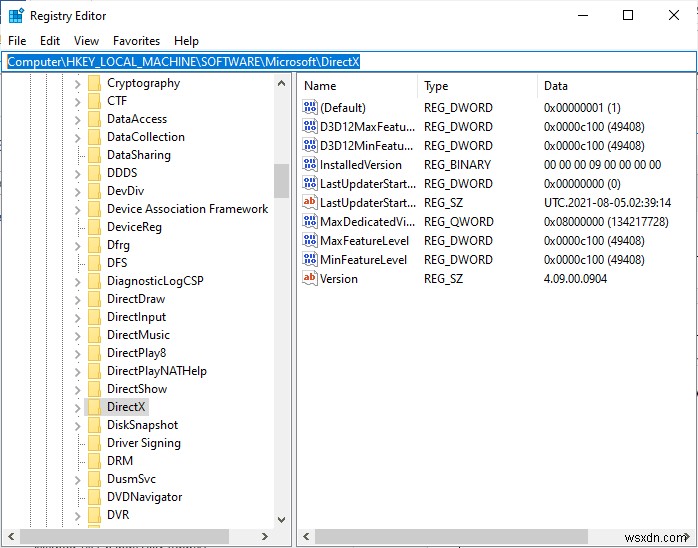The image size is (698, 548).
Task: Click the MaxFeatureLevel value icon
Action: point(309,240)
